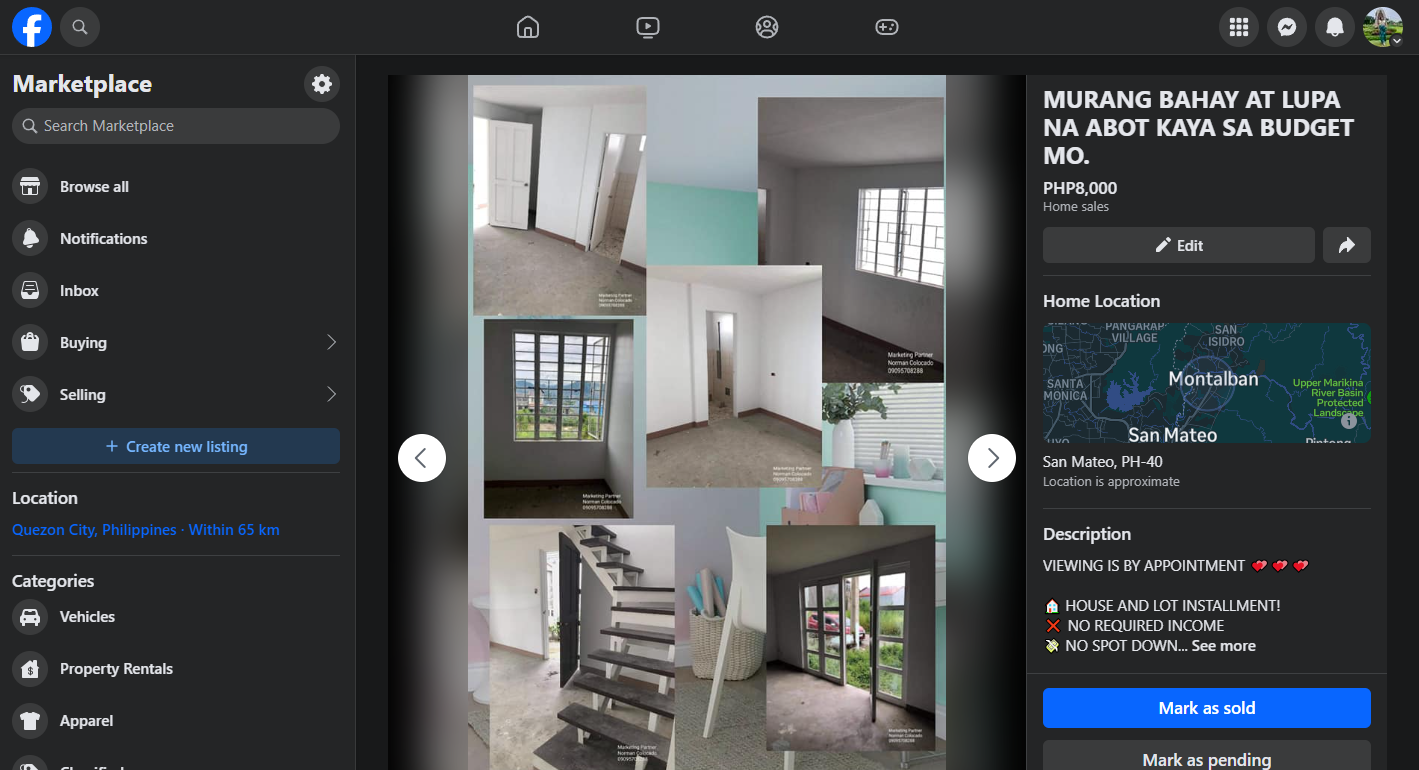Open Marketplace Notifications in sidebar
The height and width of the screenshot is (770, 1419).
click(x=176, y=239)
